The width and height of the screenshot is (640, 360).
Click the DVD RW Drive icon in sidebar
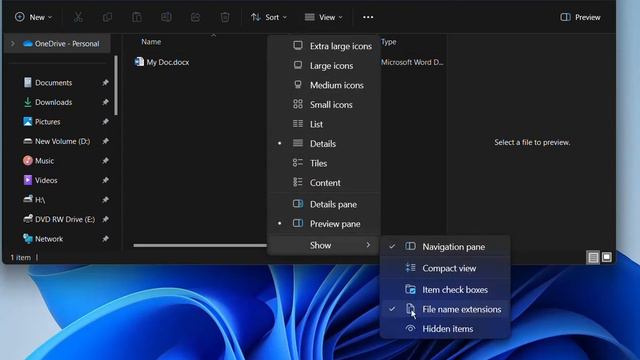[x=27, y=219]
